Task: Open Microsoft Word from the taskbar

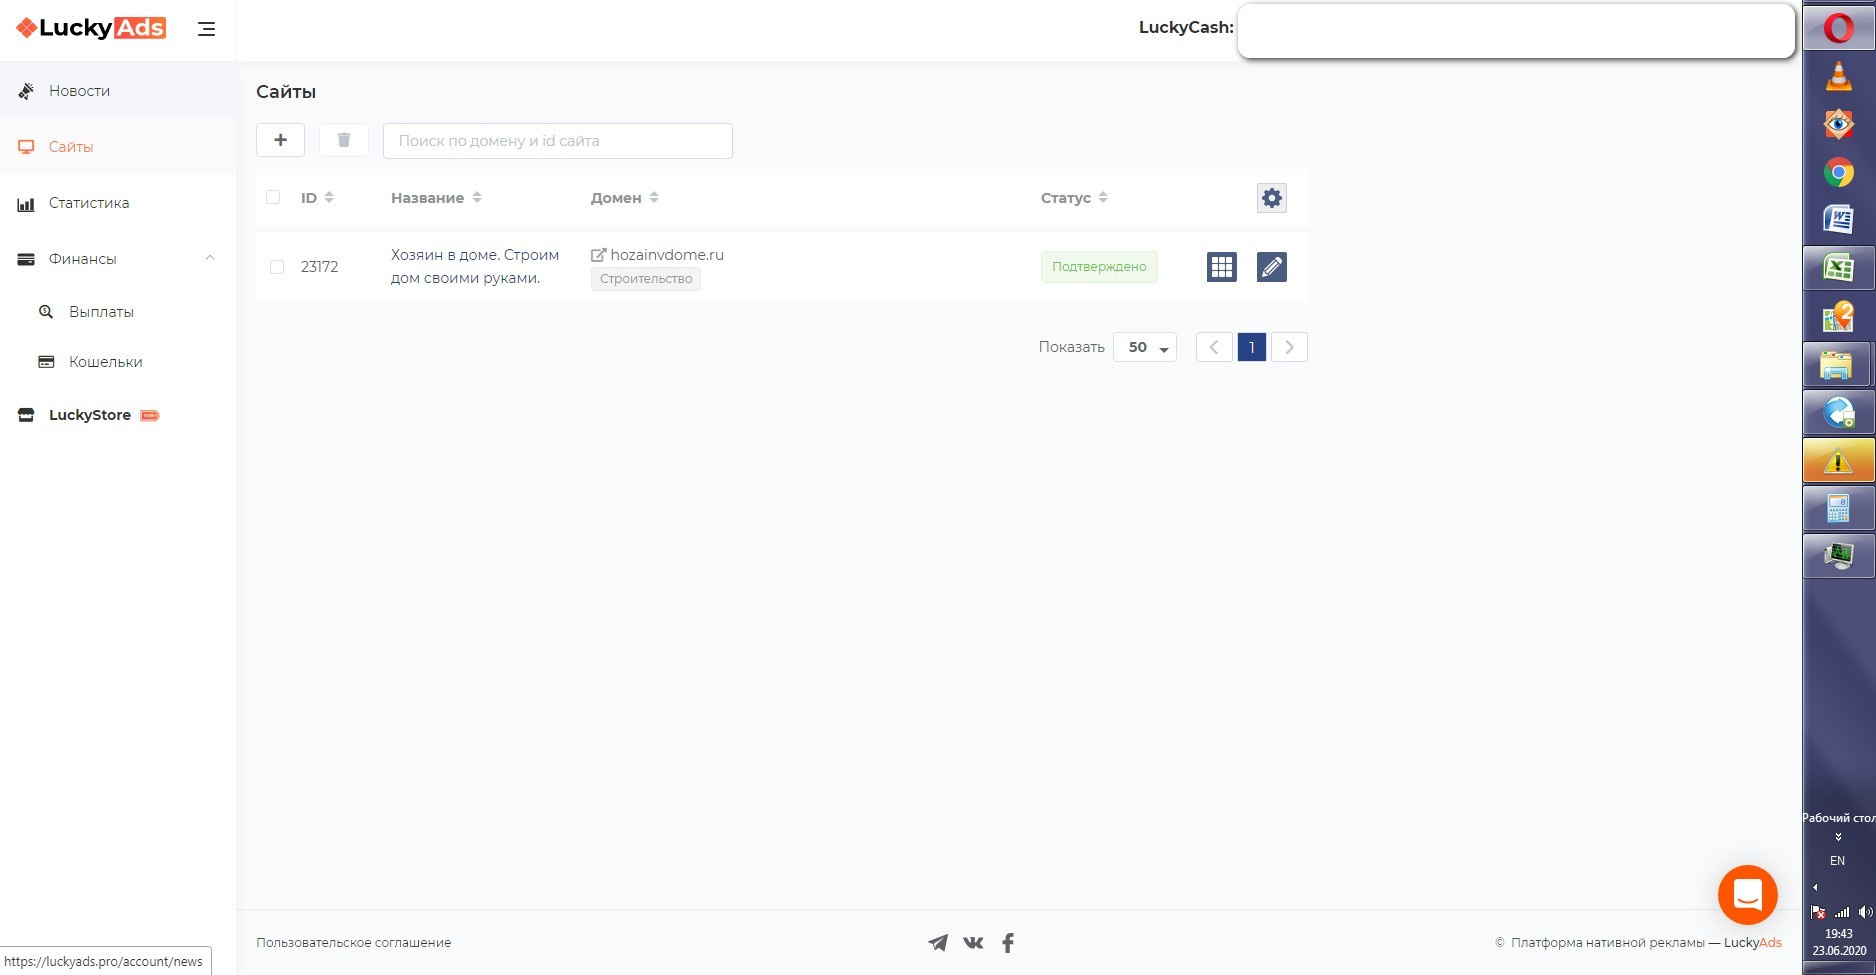Action: 1838,219
